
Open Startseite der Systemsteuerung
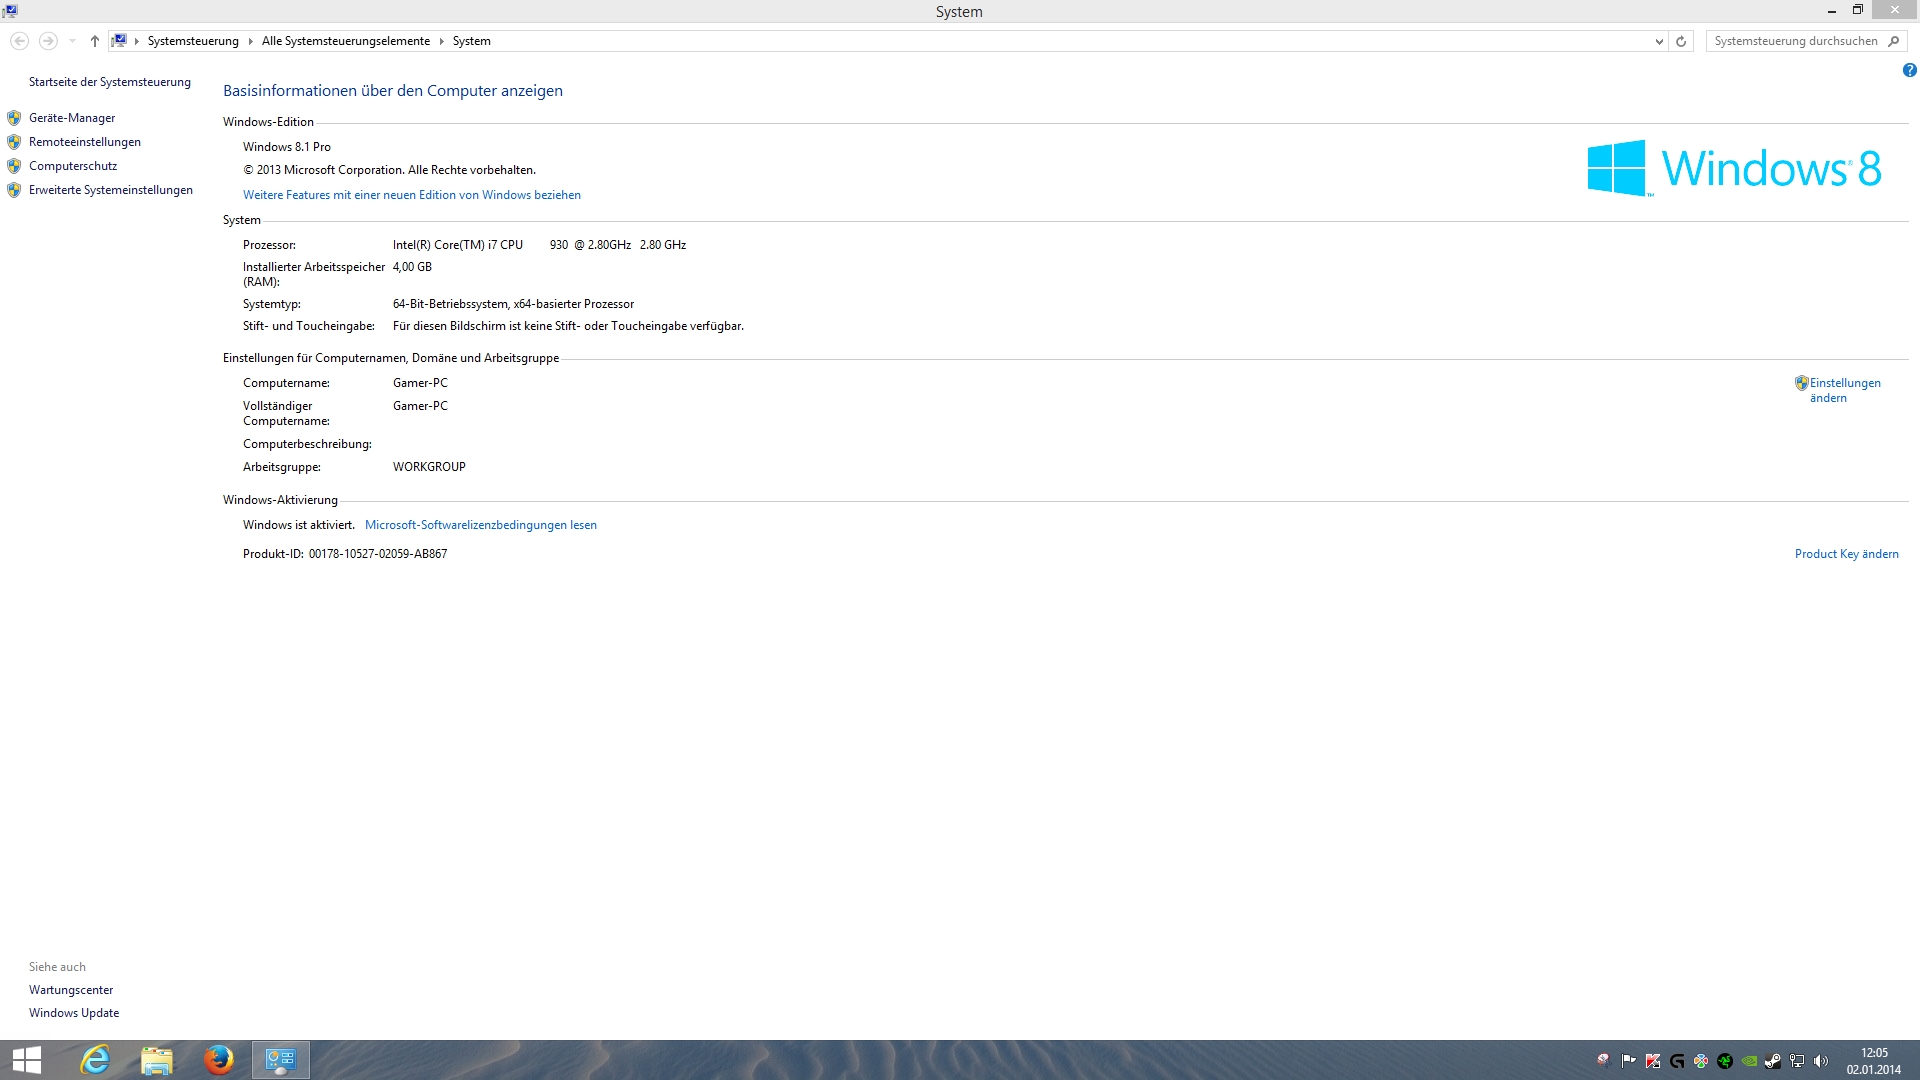[110, 82]
